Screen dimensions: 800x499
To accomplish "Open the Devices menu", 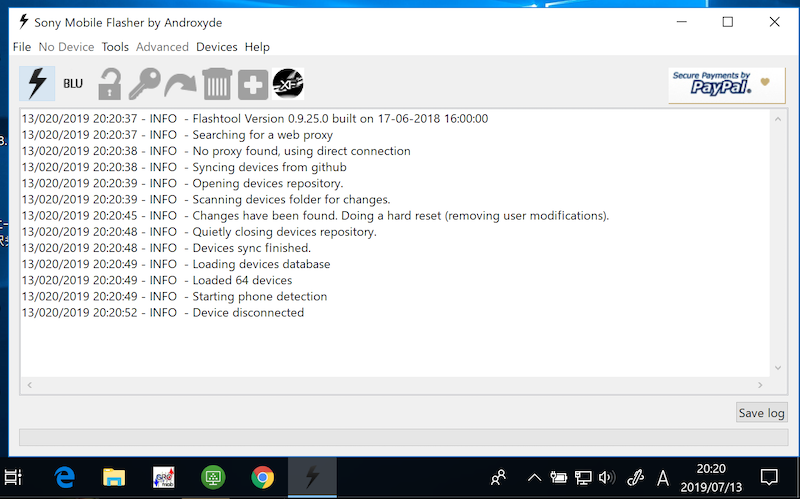I will (216, 47).
